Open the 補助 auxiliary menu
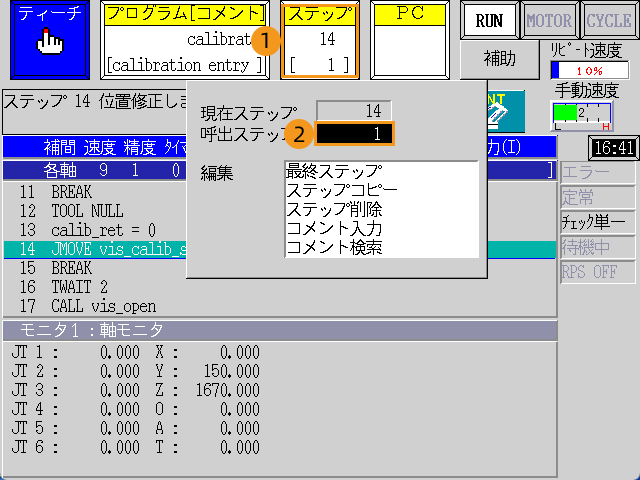The height and width of the screenshot is (480, 640). pos(500,59)
